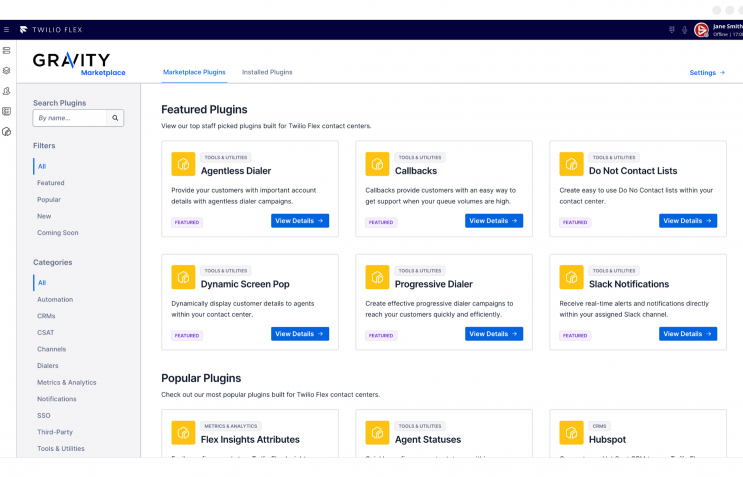Screen dimensions: 743x477
Task: Select the SSO category
Action: click(x=44, y=415)
